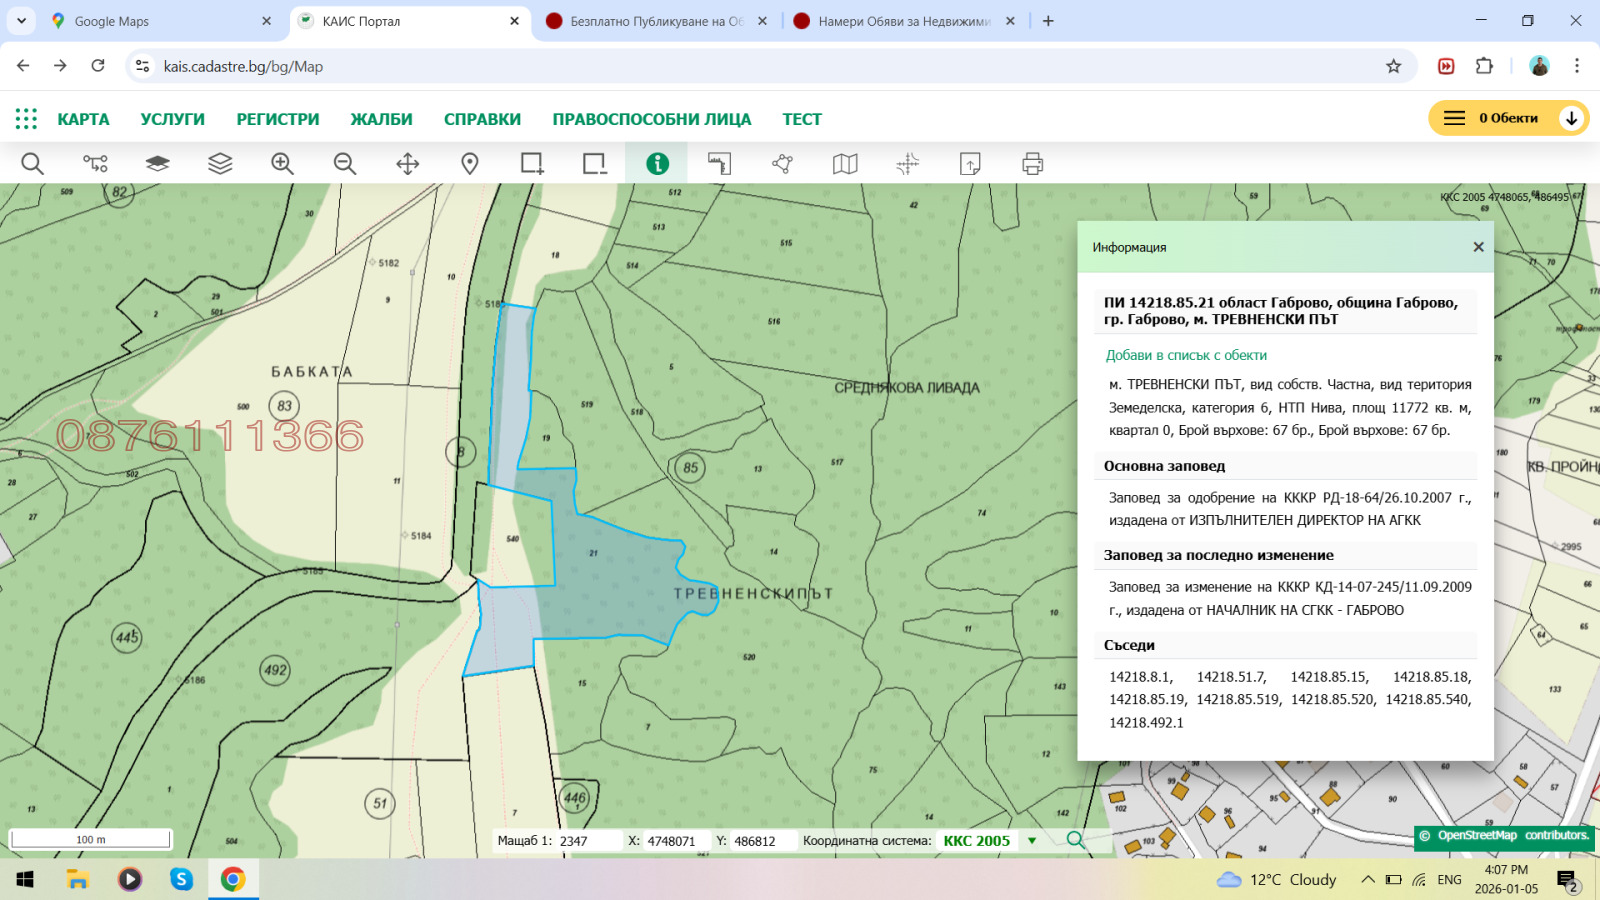The width and height of the screenshot is (1600, 900).
Task: Toggle the map layers panel icon
Action: (x=220, y=163)
